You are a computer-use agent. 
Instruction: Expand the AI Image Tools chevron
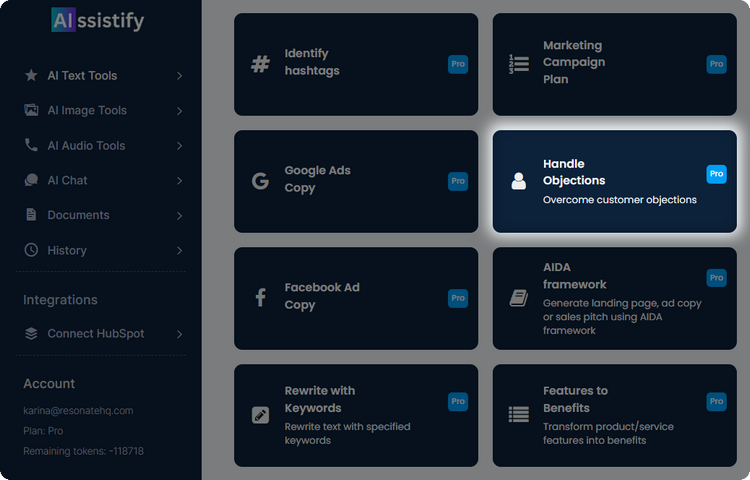[179, 111]
